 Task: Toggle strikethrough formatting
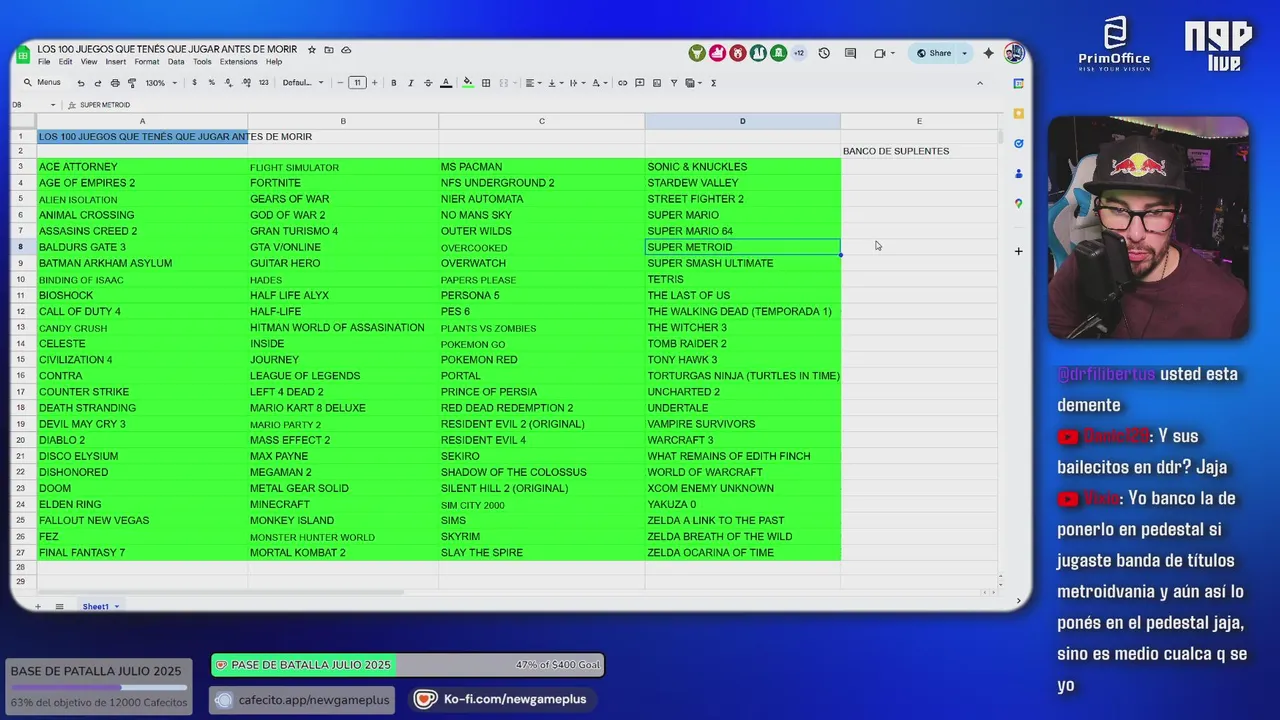(428, 83)
